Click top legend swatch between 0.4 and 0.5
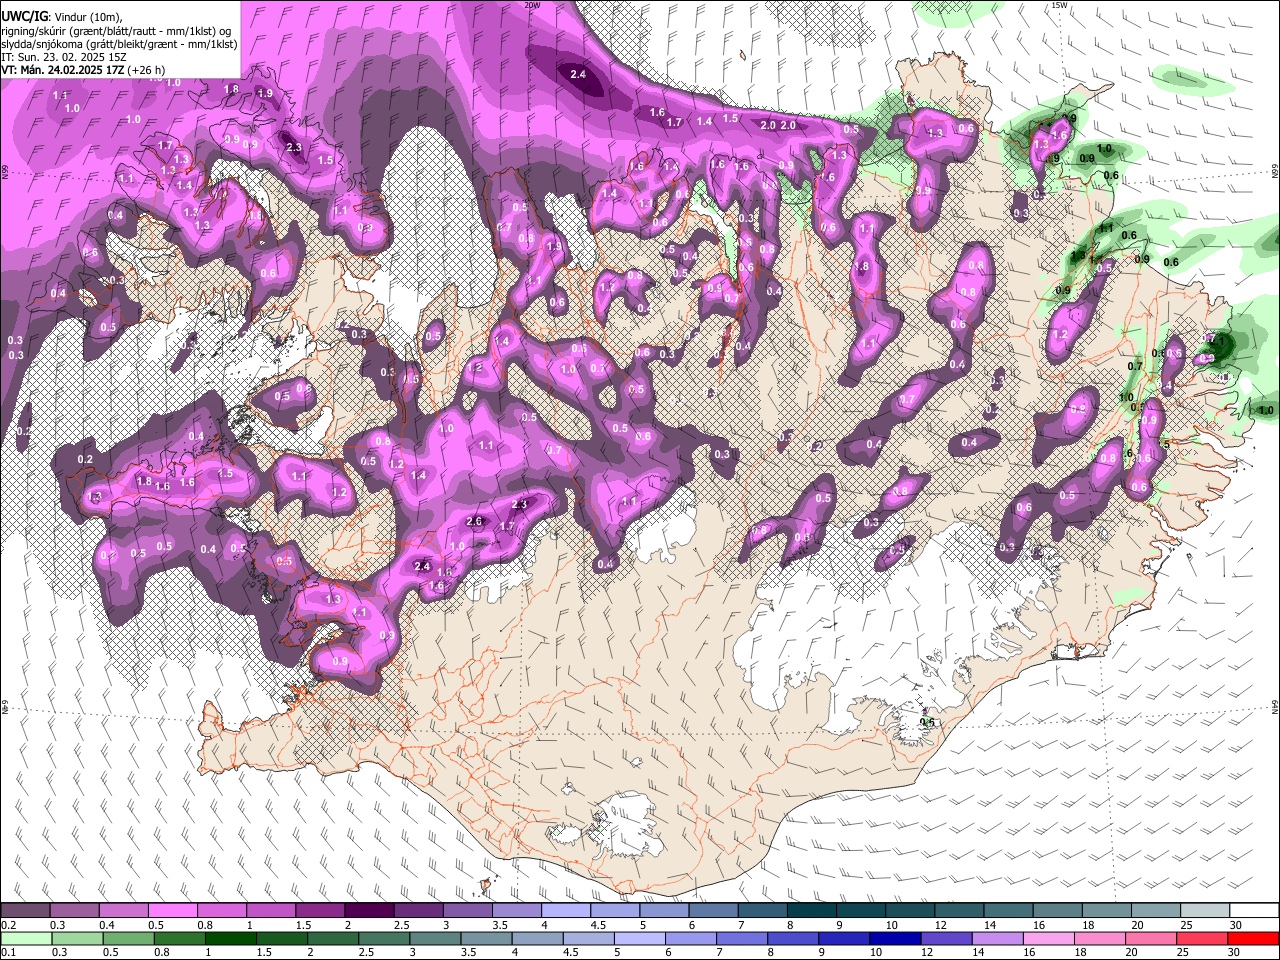This screenshot has height=960, width=1280. coord(123,911)
